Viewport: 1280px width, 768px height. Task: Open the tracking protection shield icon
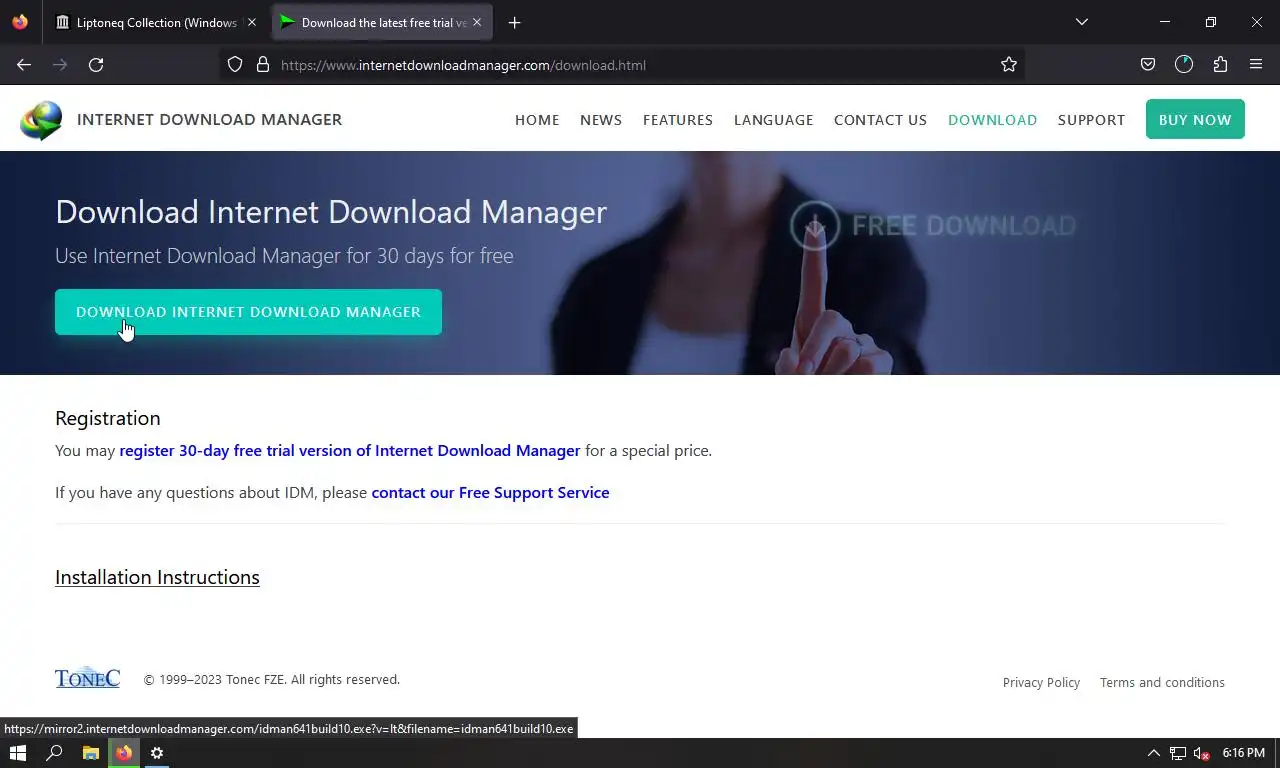point(235,65)
